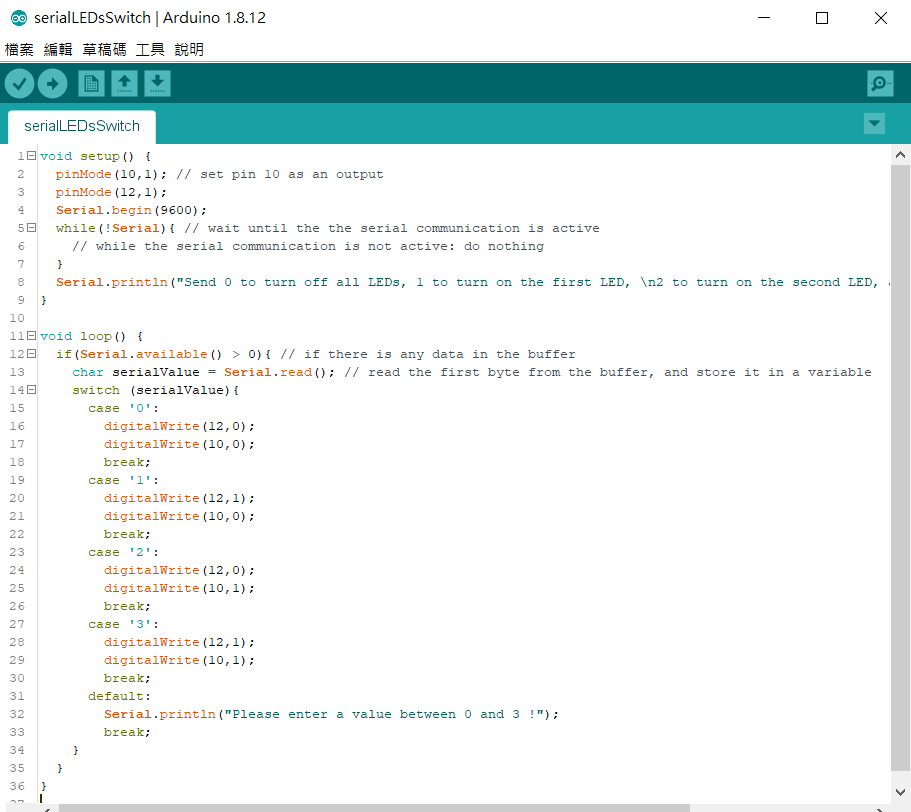Viewport: 911px width, 812px height.
Task: Fold the if Serial.available block
Action: pyautogui.click(x=32, y=354)
